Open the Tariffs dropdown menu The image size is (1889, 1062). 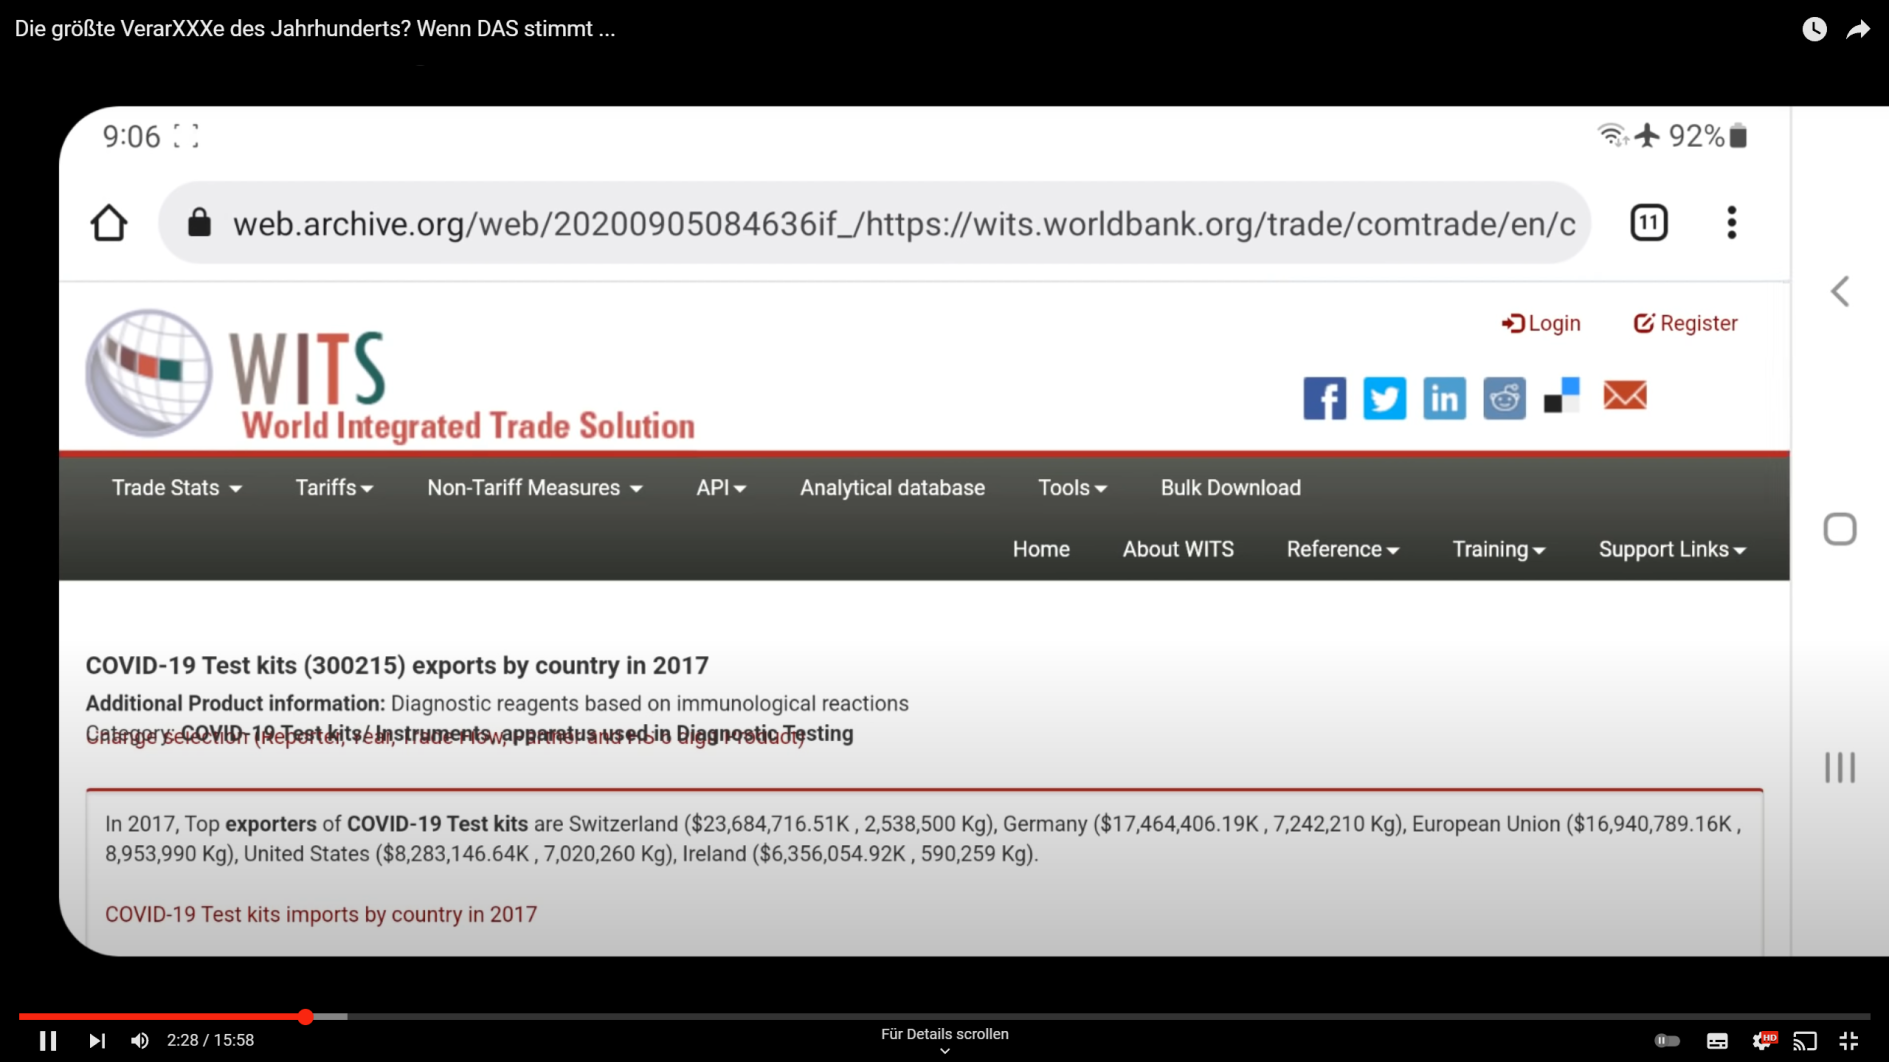tap(334, 488)
